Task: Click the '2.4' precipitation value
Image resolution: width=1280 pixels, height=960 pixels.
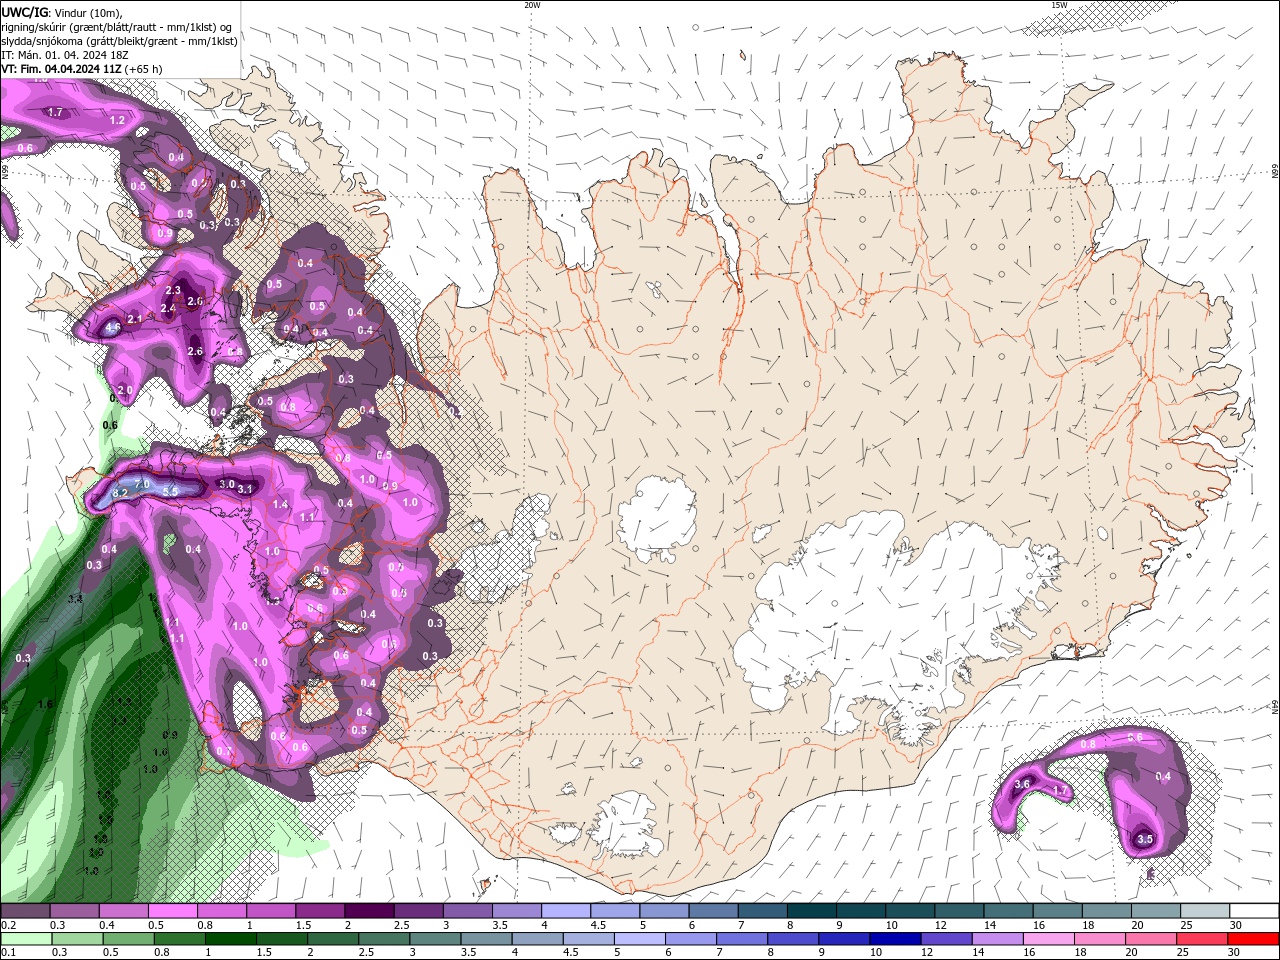Action: (168, 309)
